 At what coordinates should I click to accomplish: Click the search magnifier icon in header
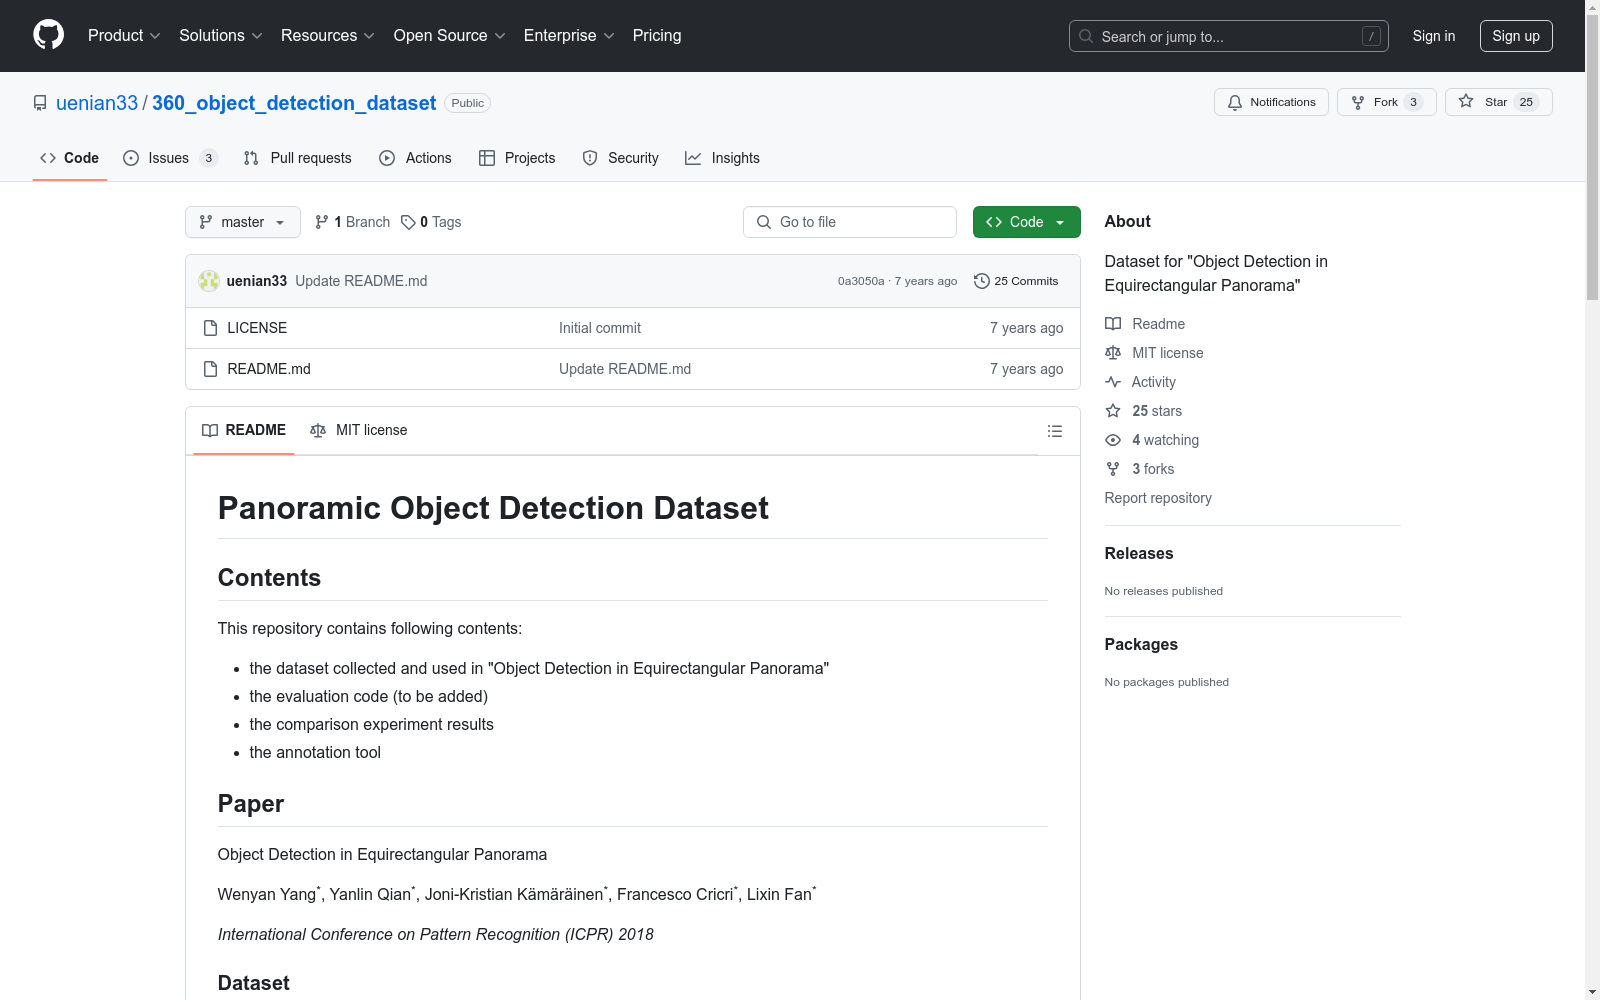(x=1086, y=36)
